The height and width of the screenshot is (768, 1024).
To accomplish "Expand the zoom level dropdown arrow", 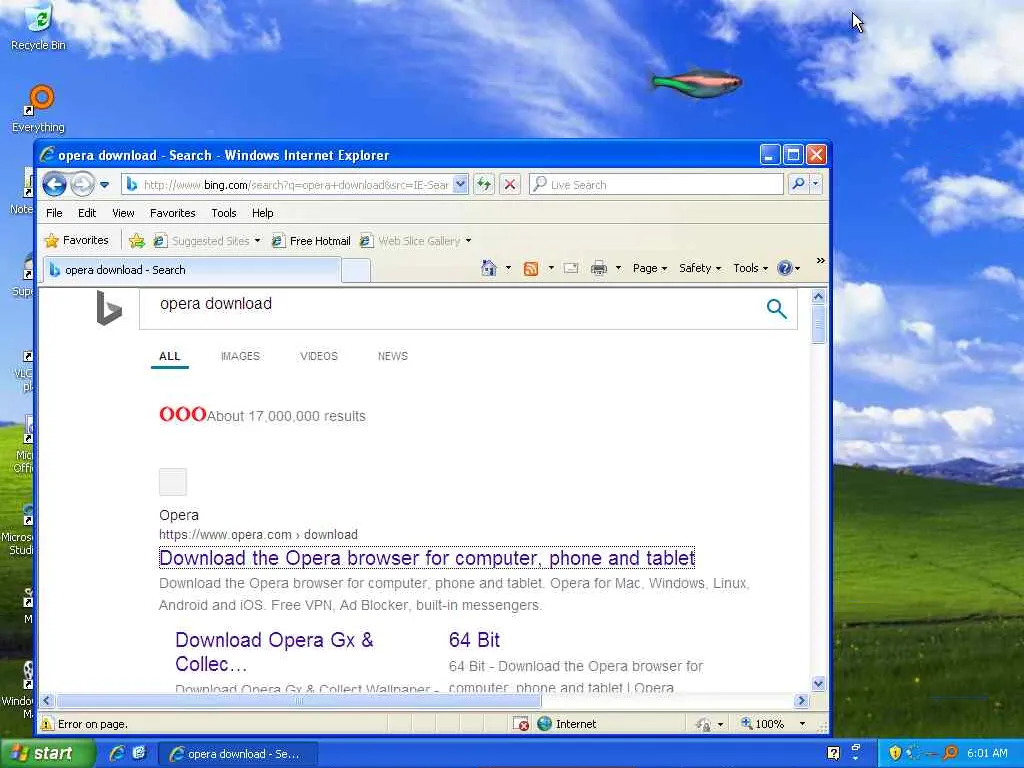I will [802, 724].
